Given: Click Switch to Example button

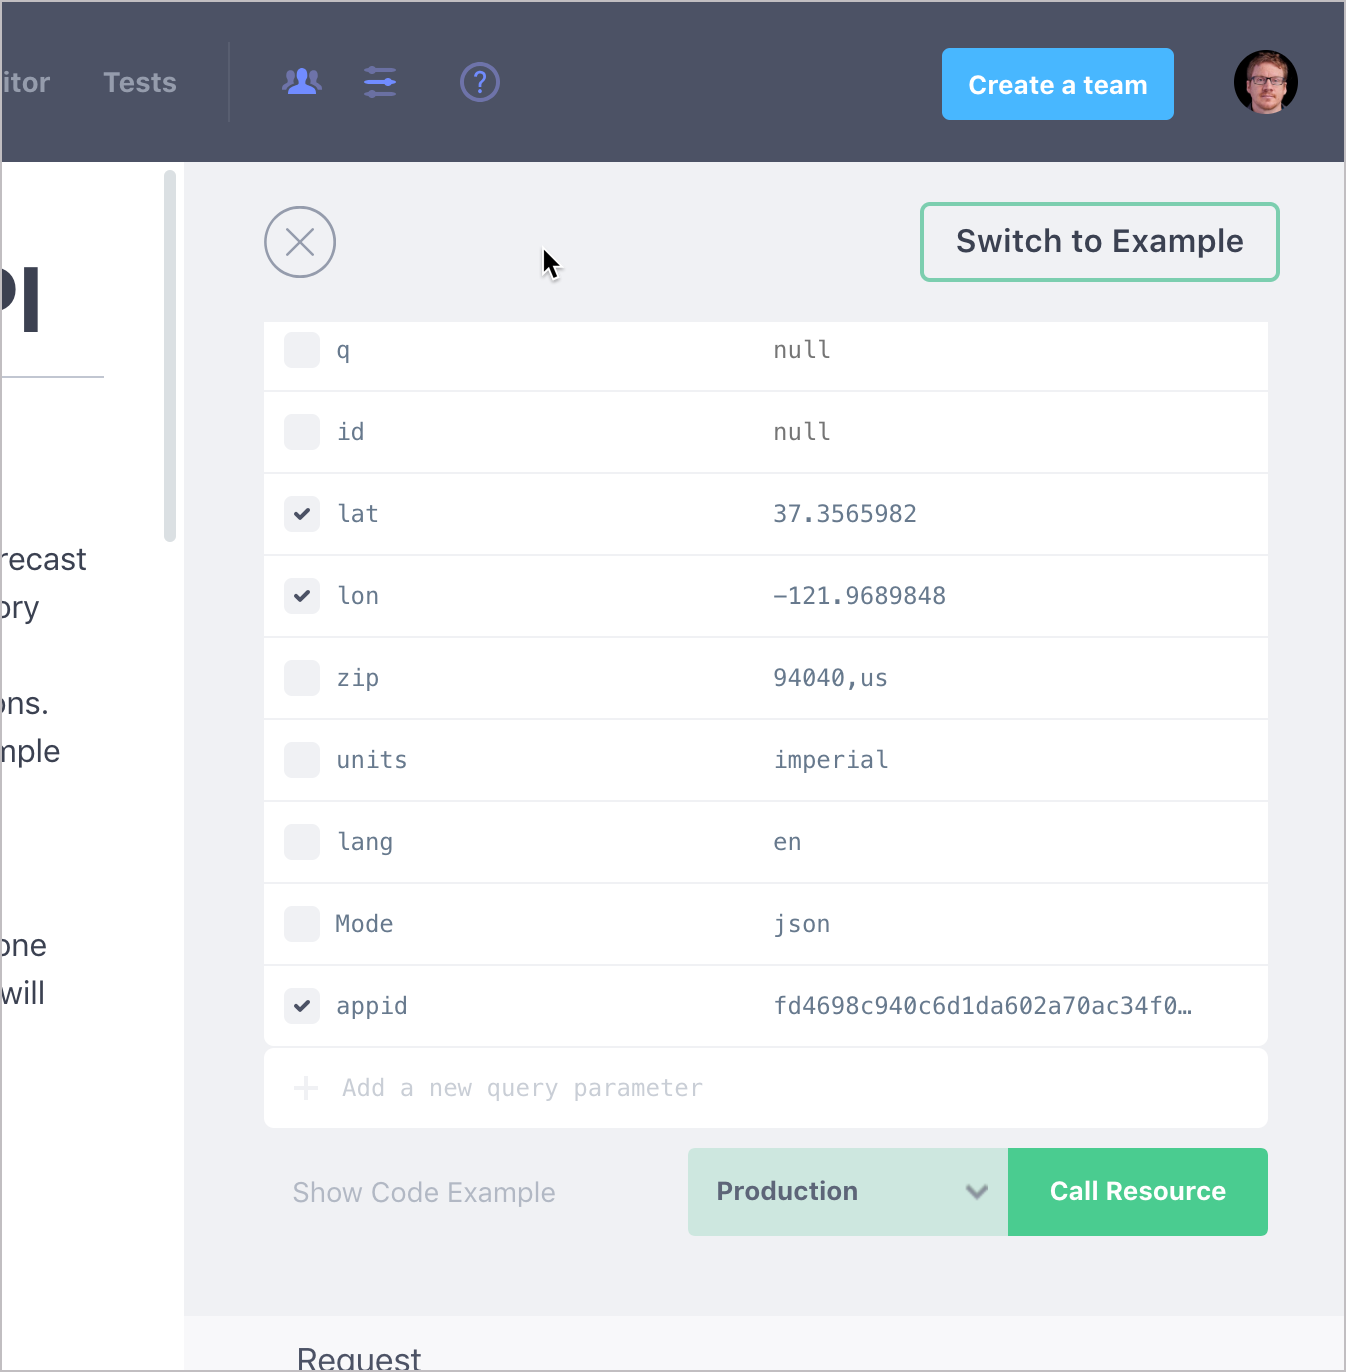Looking at the screenshot, I should click(1100, 242).
